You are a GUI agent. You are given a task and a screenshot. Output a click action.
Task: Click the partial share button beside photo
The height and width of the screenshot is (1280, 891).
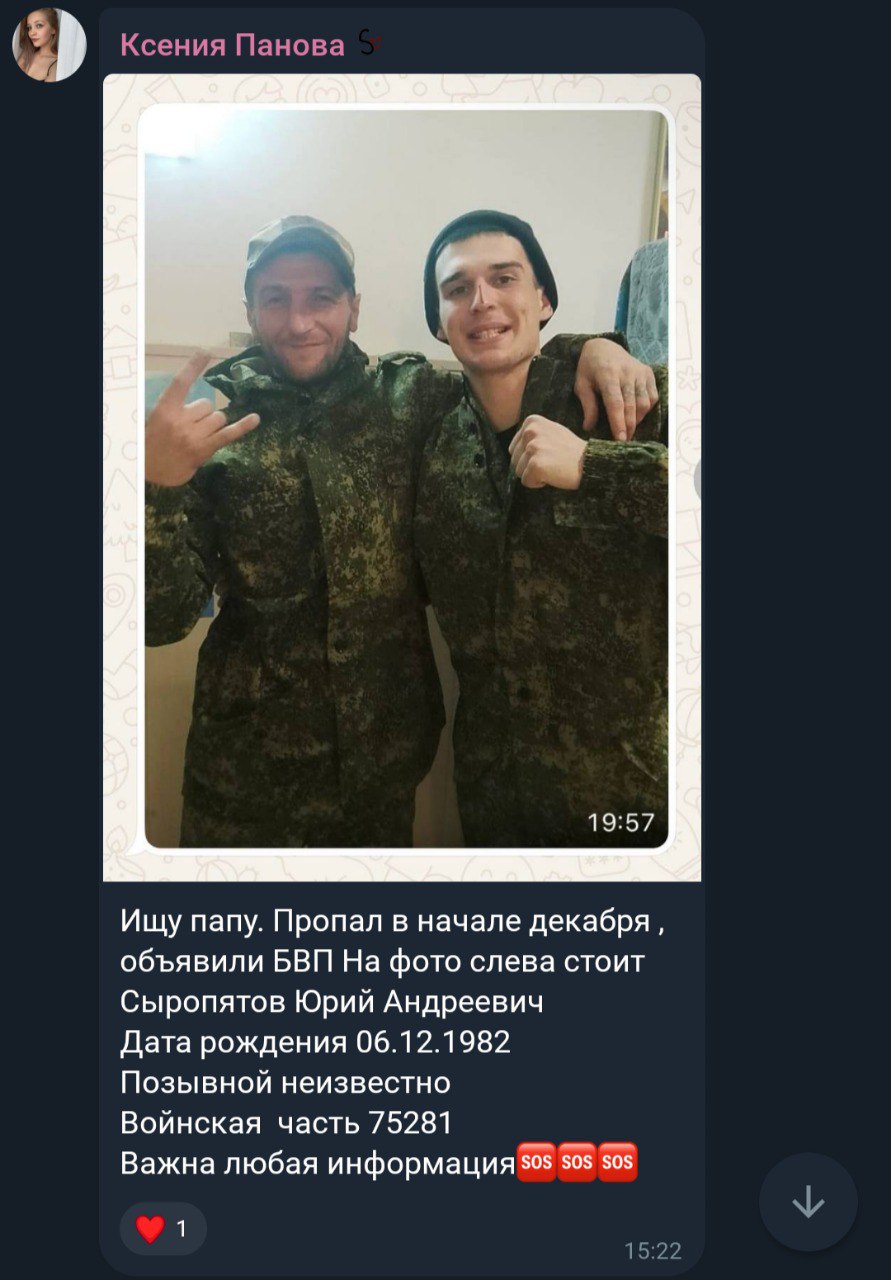click(699, 481)
